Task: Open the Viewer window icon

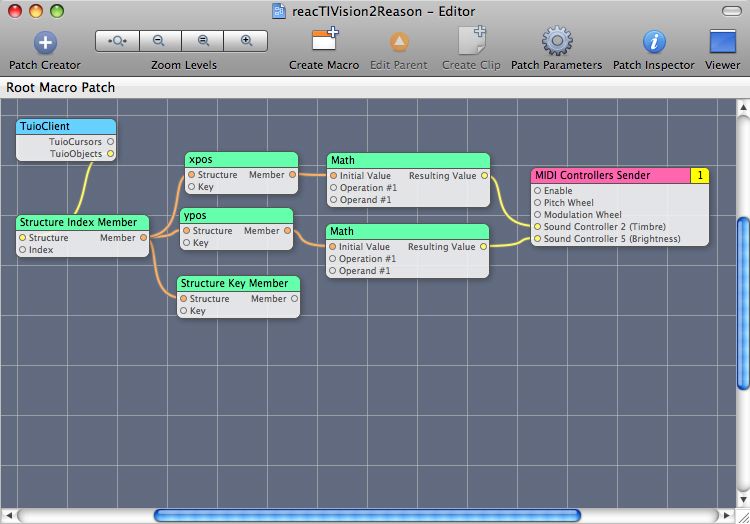Action: click(x=722, y=42)
